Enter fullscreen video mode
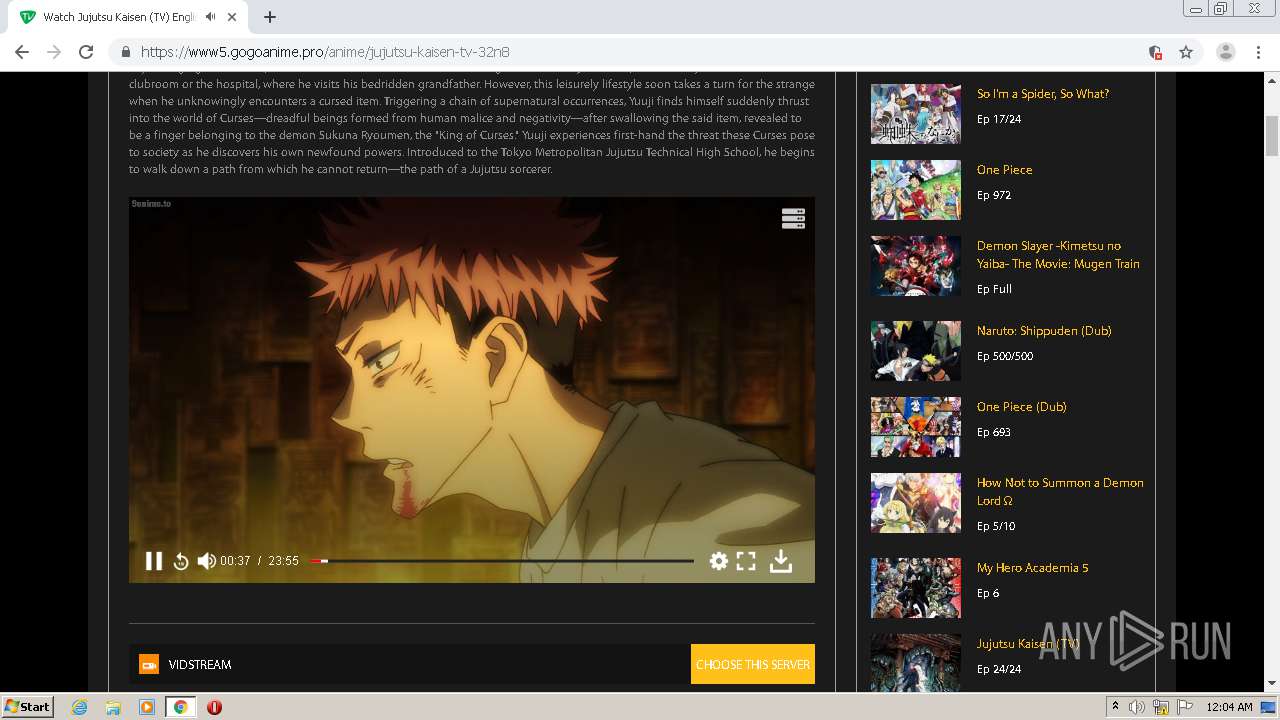This screenshot has height=720, width=1280. [x=746, y=561]
